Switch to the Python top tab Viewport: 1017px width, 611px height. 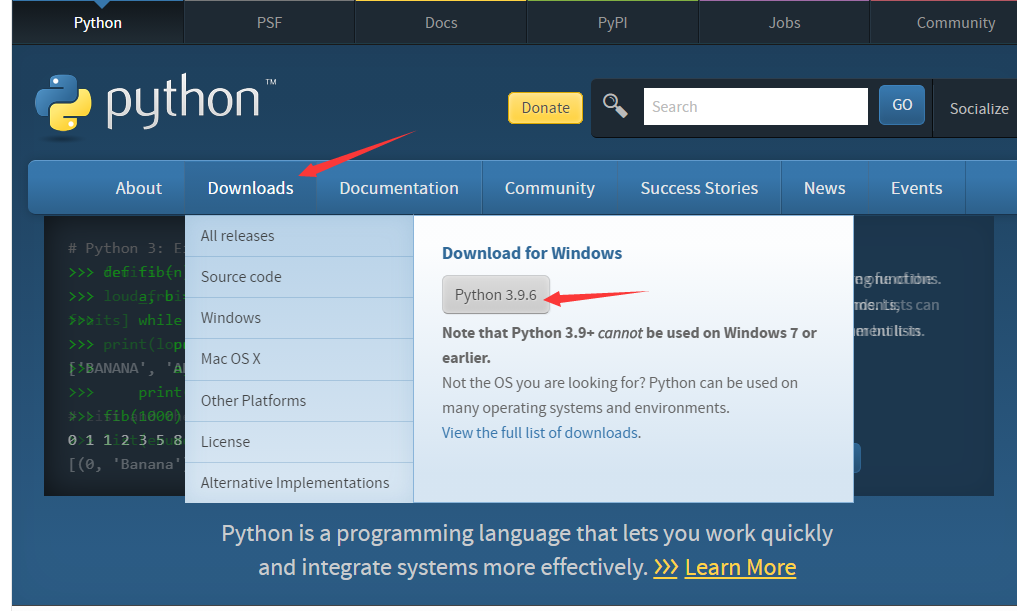pos(98,23)
